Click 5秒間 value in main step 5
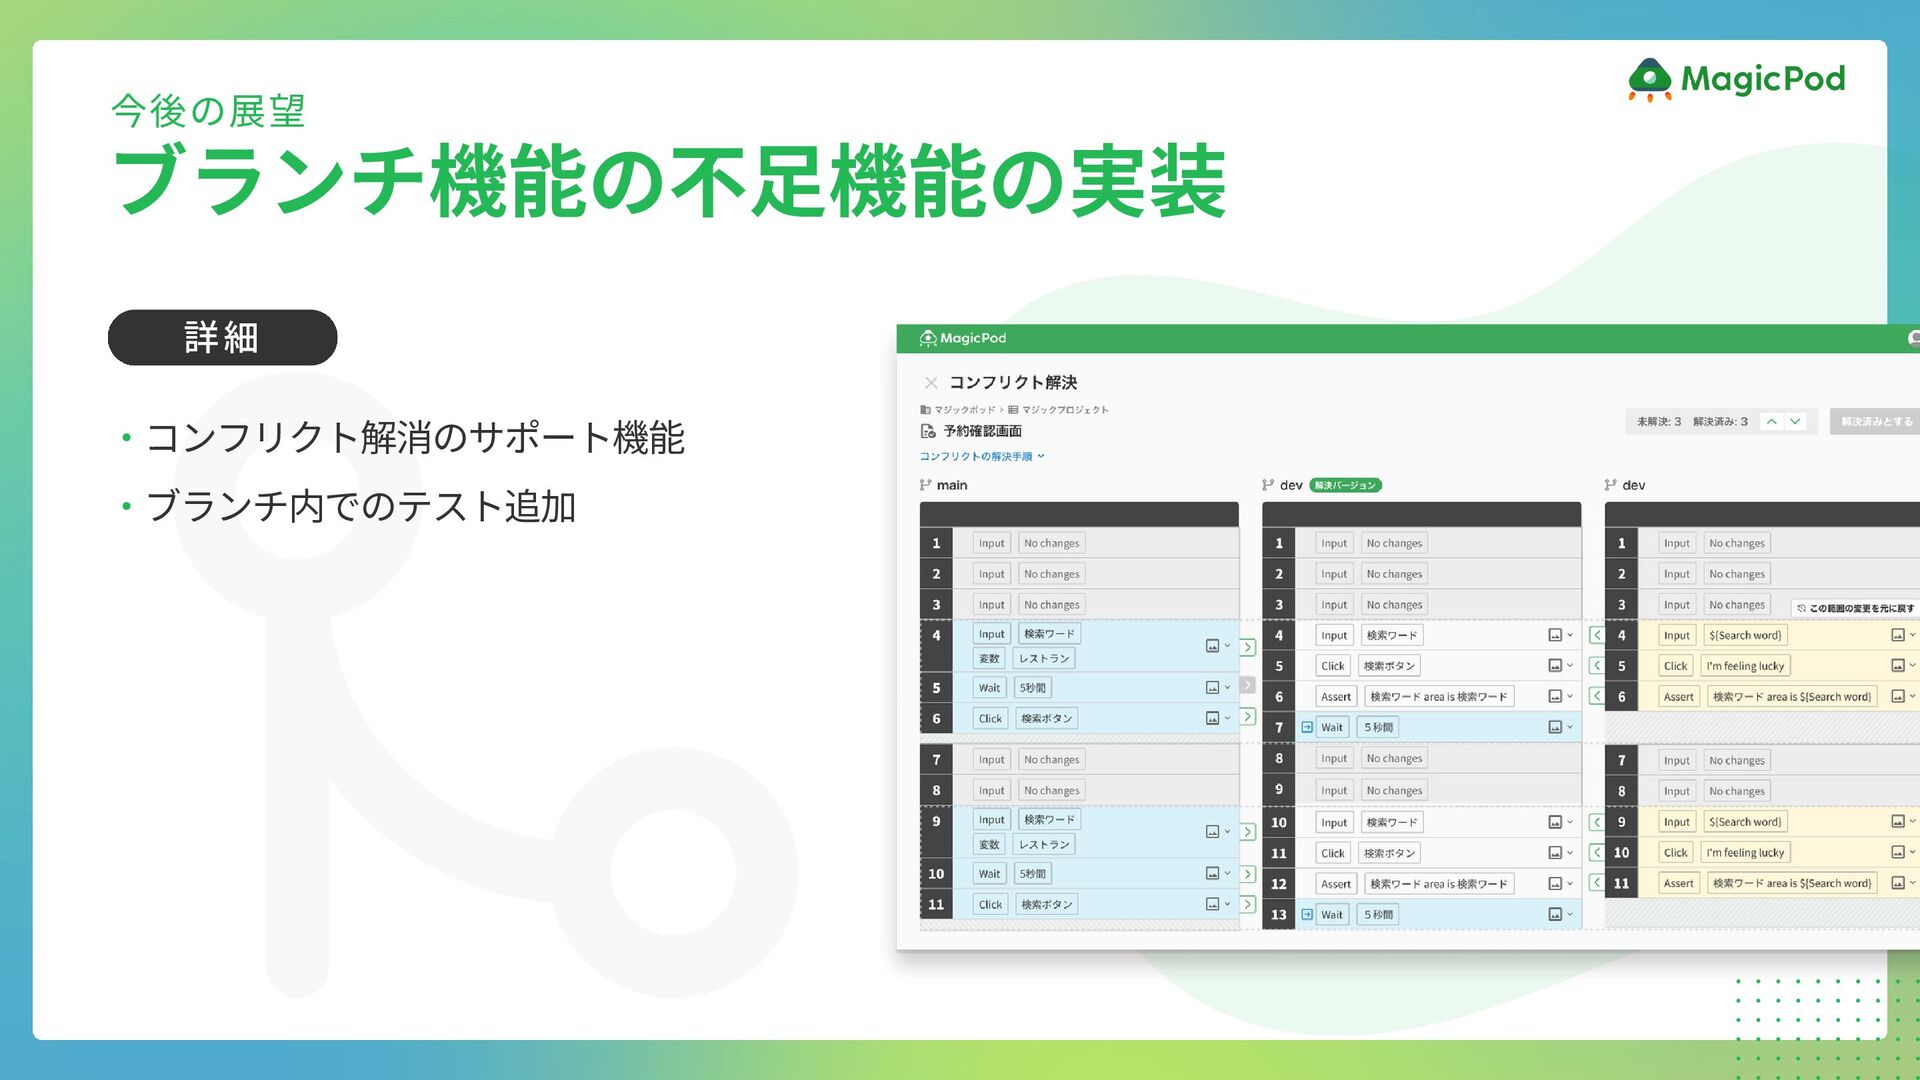 click(1033, 688)
